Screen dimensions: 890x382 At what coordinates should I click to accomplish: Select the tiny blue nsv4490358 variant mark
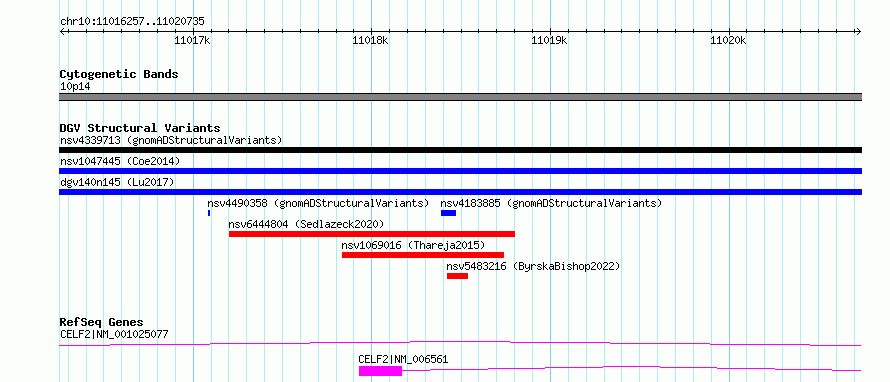coord(209,213)
